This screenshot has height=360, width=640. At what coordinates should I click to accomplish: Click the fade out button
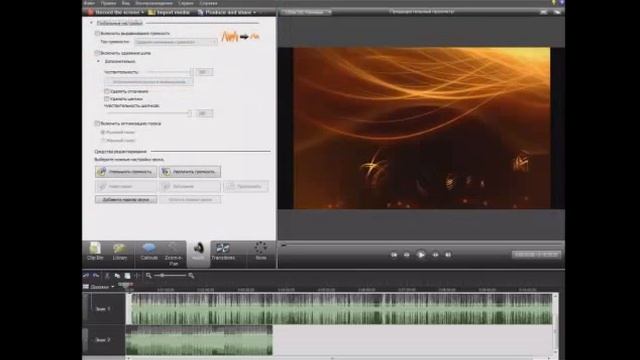[x=190, y=187]
